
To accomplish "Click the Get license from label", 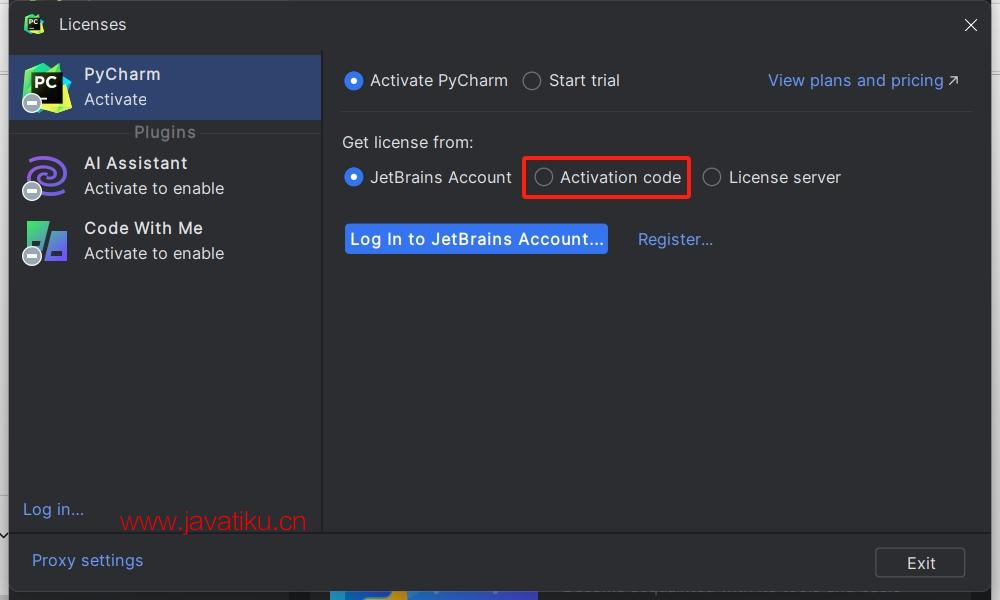I will pyautogui.click(x=408, y=142).
